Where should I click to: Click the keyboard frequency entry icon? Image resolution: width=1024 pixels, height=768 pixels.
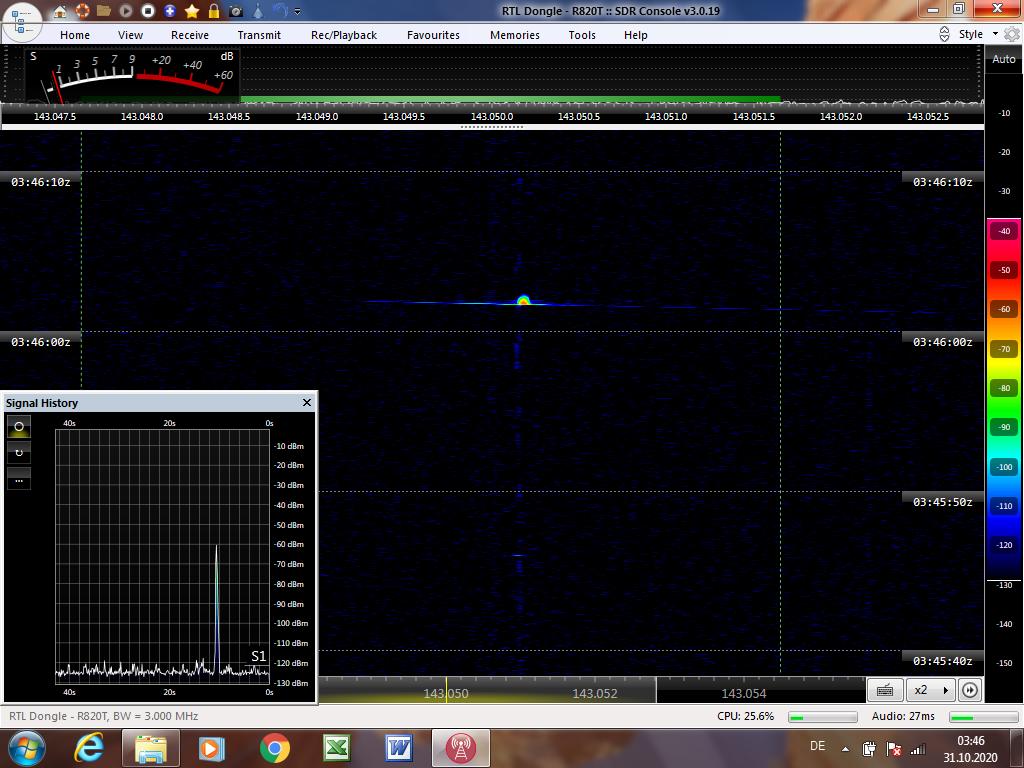click(885, 690)
